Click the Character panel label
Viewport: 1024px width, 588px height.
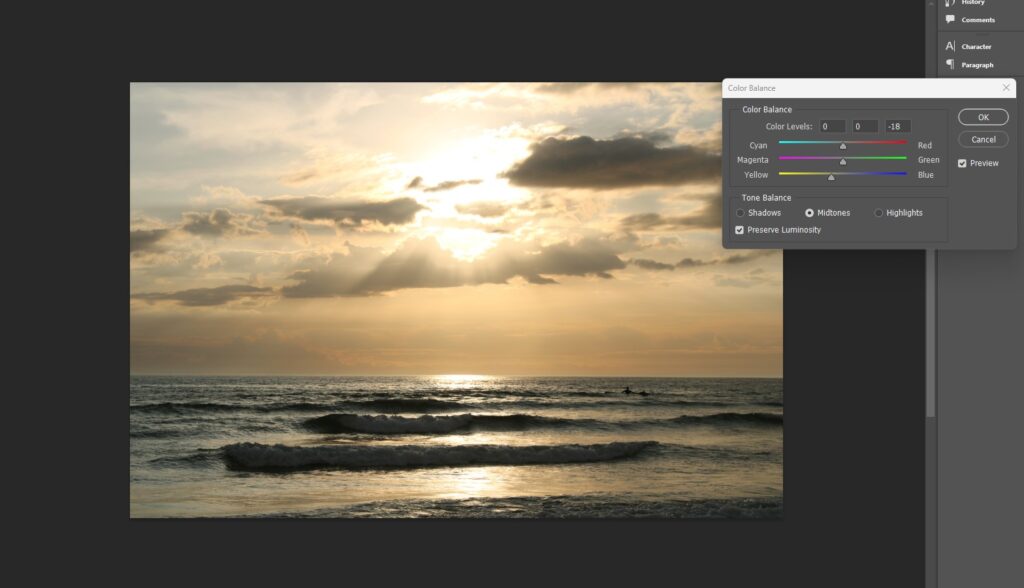976,46
